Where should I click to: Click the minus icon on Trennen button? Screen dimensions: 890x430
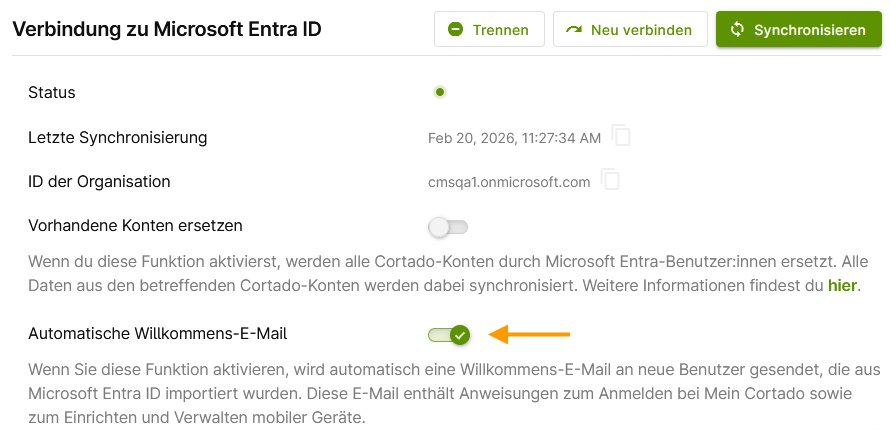pos(455,30)
